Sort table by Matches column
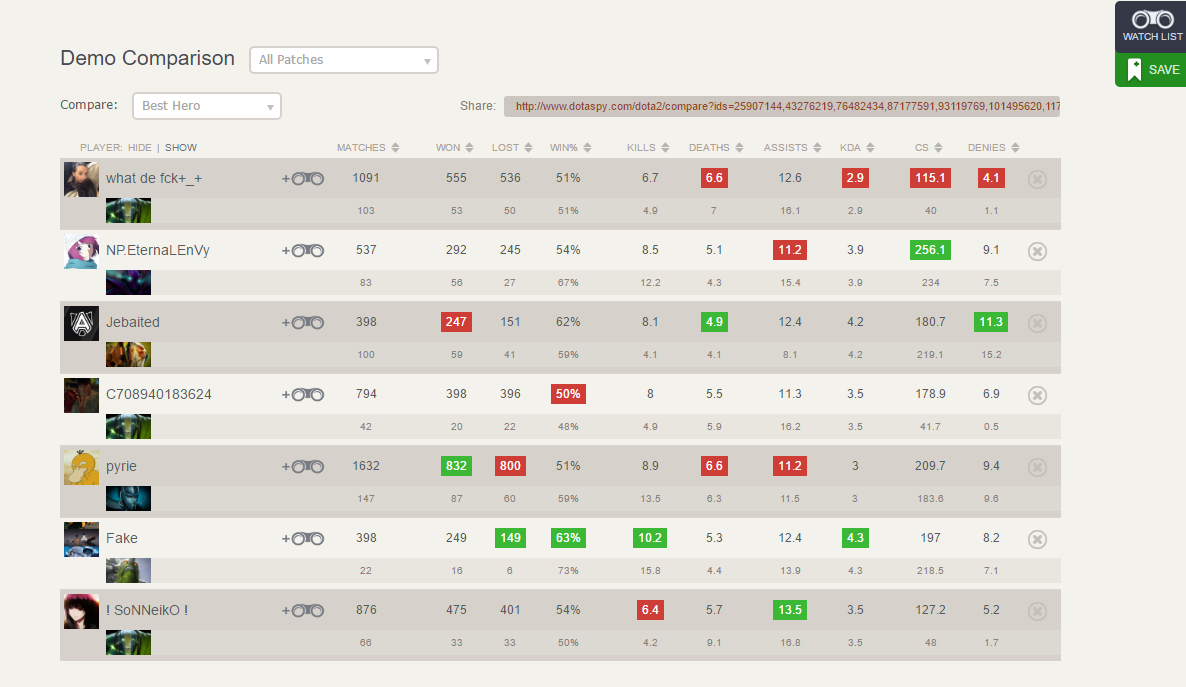Screen dimensions: 1186x687 click(x=367, y=148)
